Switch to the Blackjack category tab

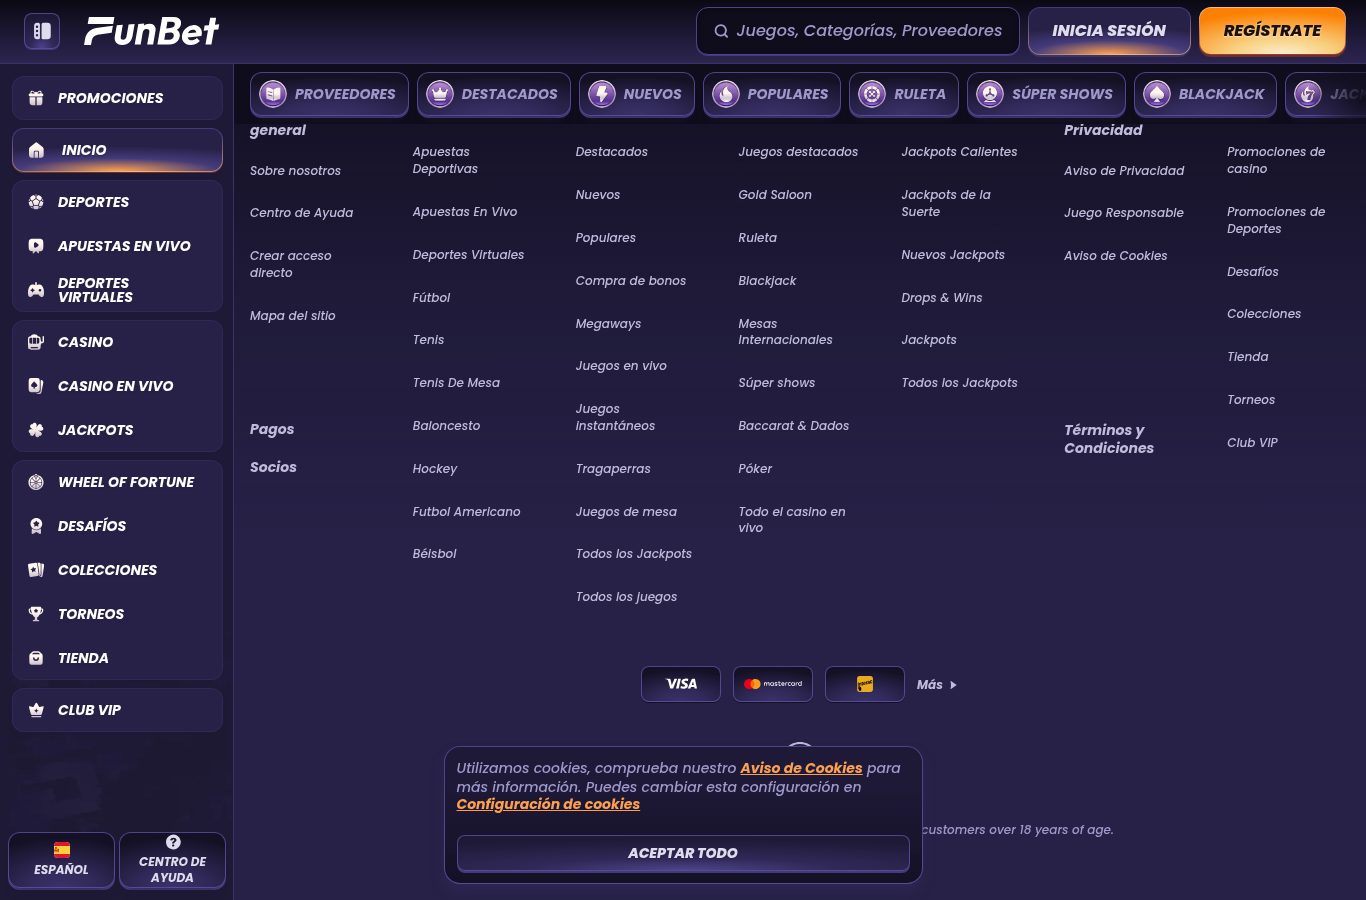pyautogui.click(x=1205, y=94)
